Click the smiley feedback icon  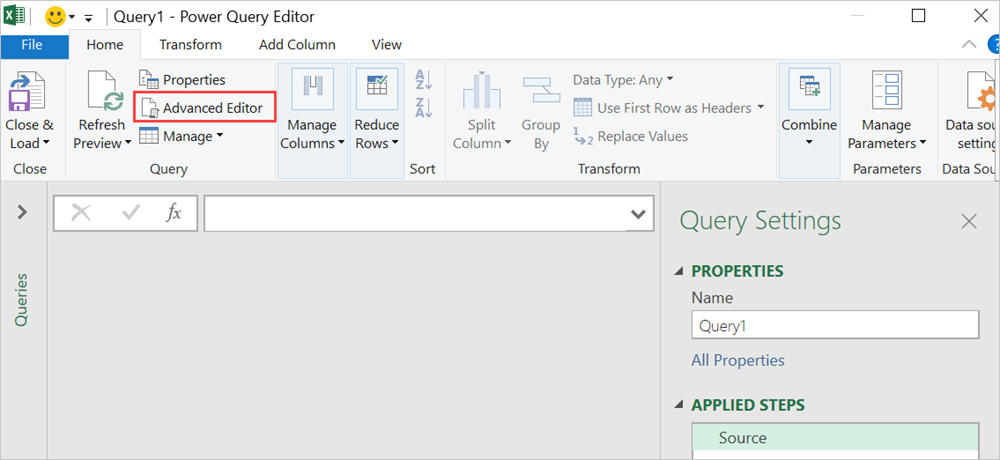tap(54, 16)
